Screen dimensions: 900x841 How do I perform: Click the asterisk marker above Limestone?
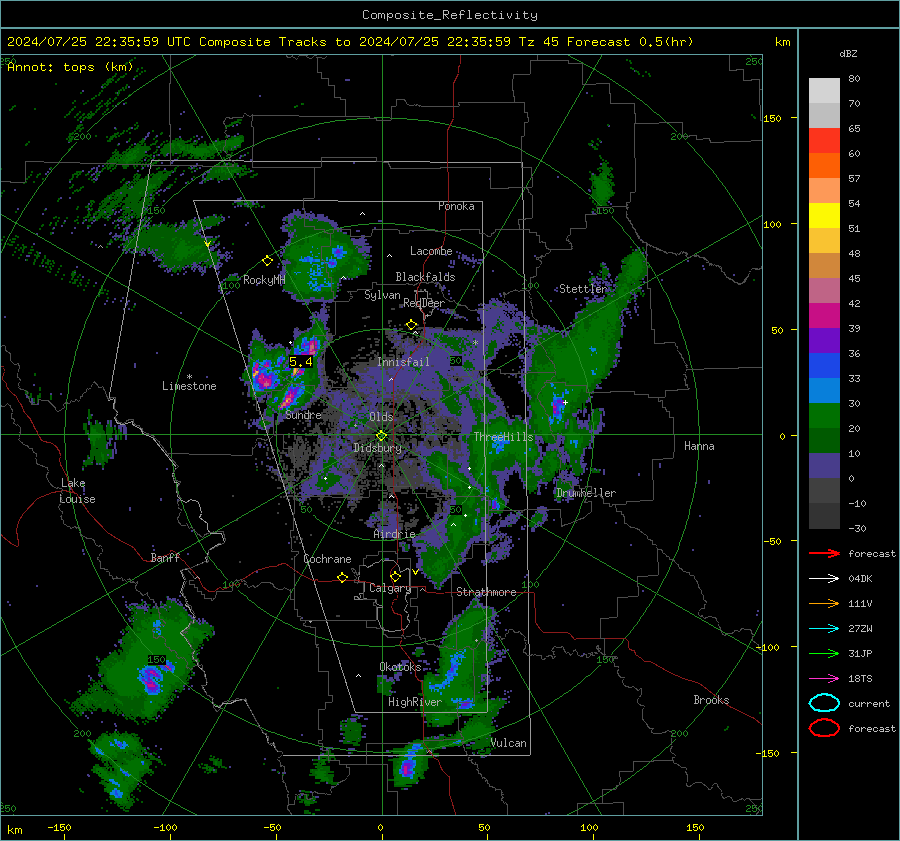coord(189,377)
